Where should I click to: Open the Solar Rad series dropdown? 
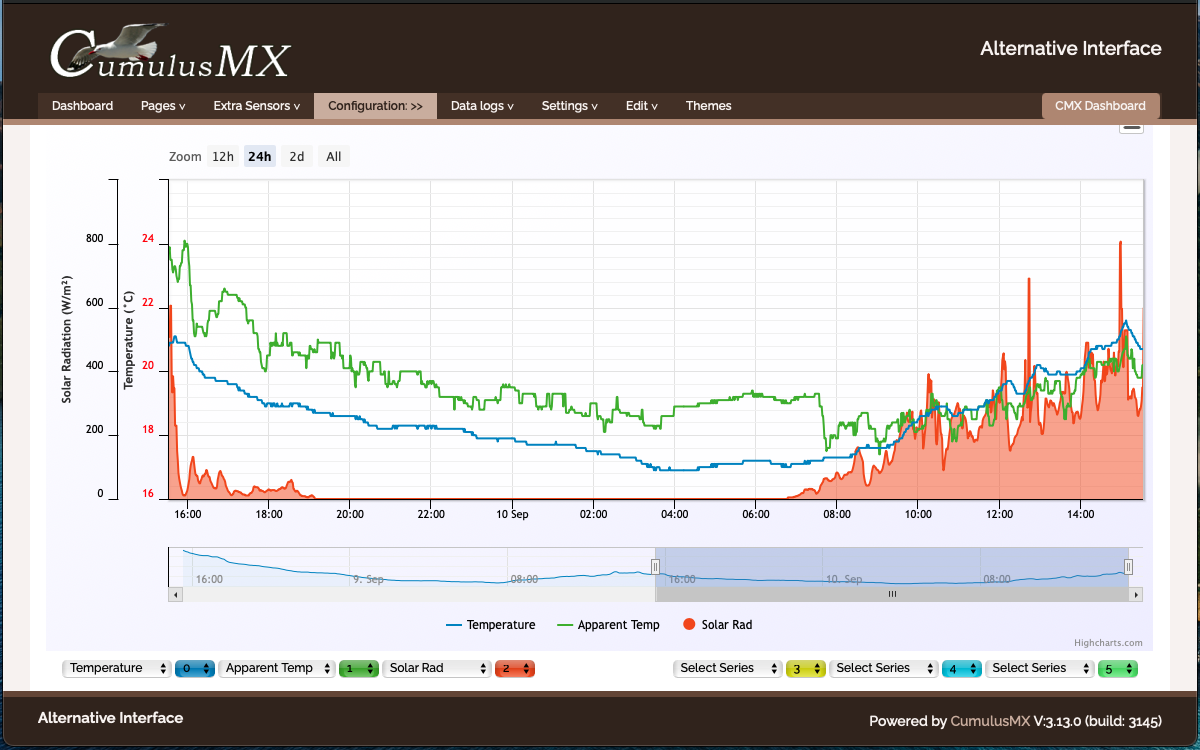pos(438,668)
